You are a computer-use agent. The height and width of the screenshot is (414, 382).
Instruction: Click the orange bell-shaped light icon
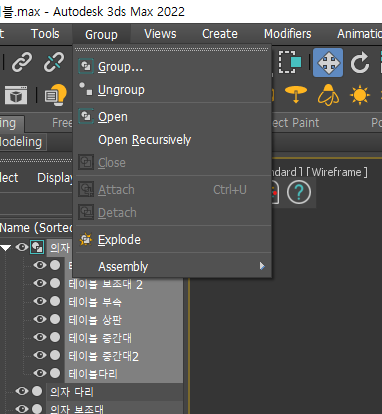tap(328, 95)
